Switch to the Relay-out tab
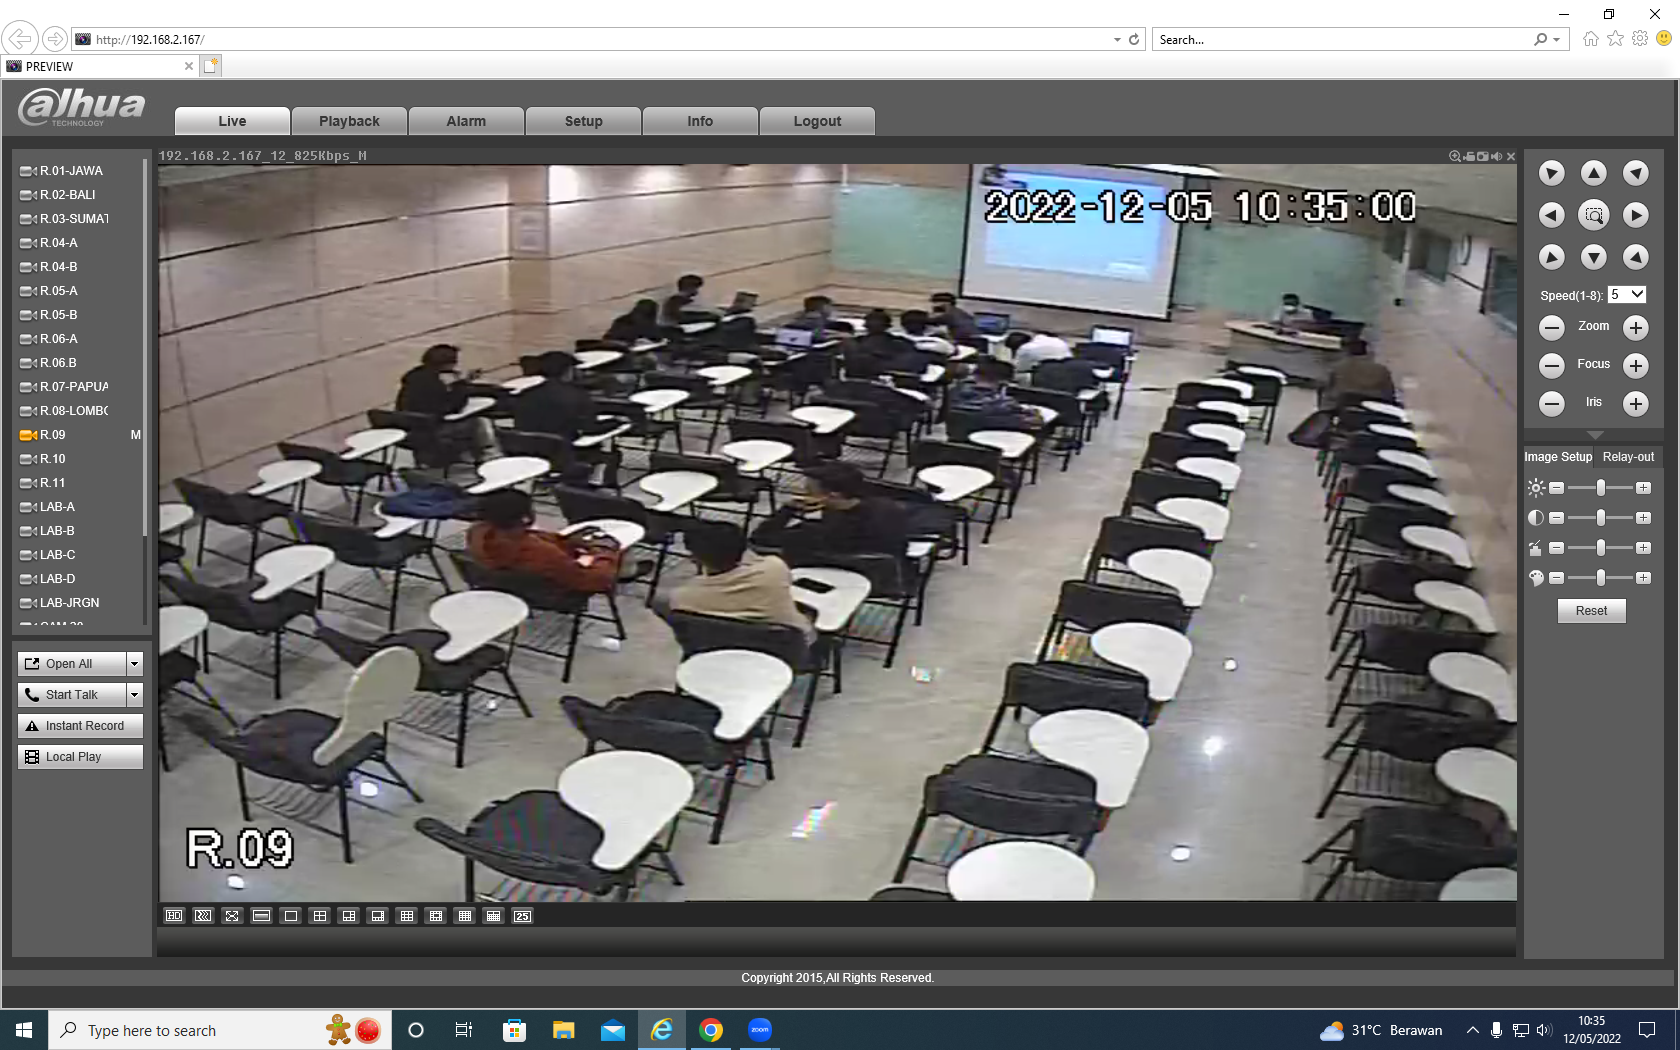1680x1050 pixels. tap(1628, 457)
